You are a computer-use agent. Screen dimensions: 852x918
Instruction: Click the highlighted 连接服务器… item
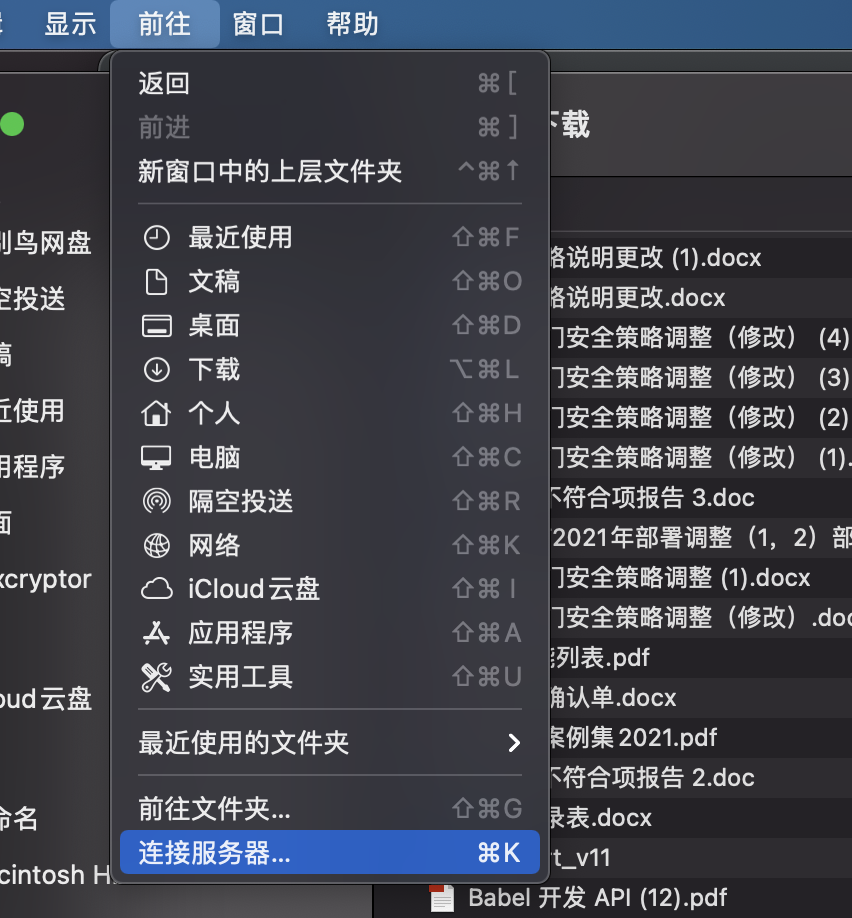[330, 852]
